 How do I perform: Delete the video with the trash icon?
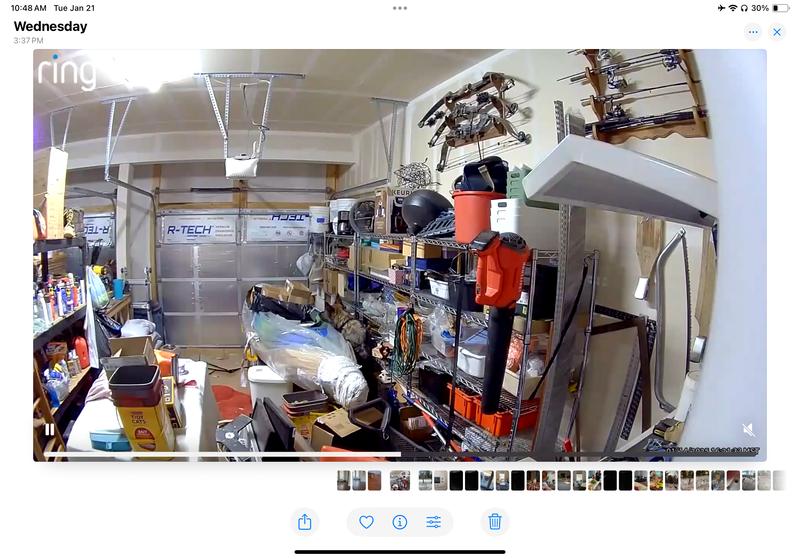pyautogui.click(x=494, y=522)
